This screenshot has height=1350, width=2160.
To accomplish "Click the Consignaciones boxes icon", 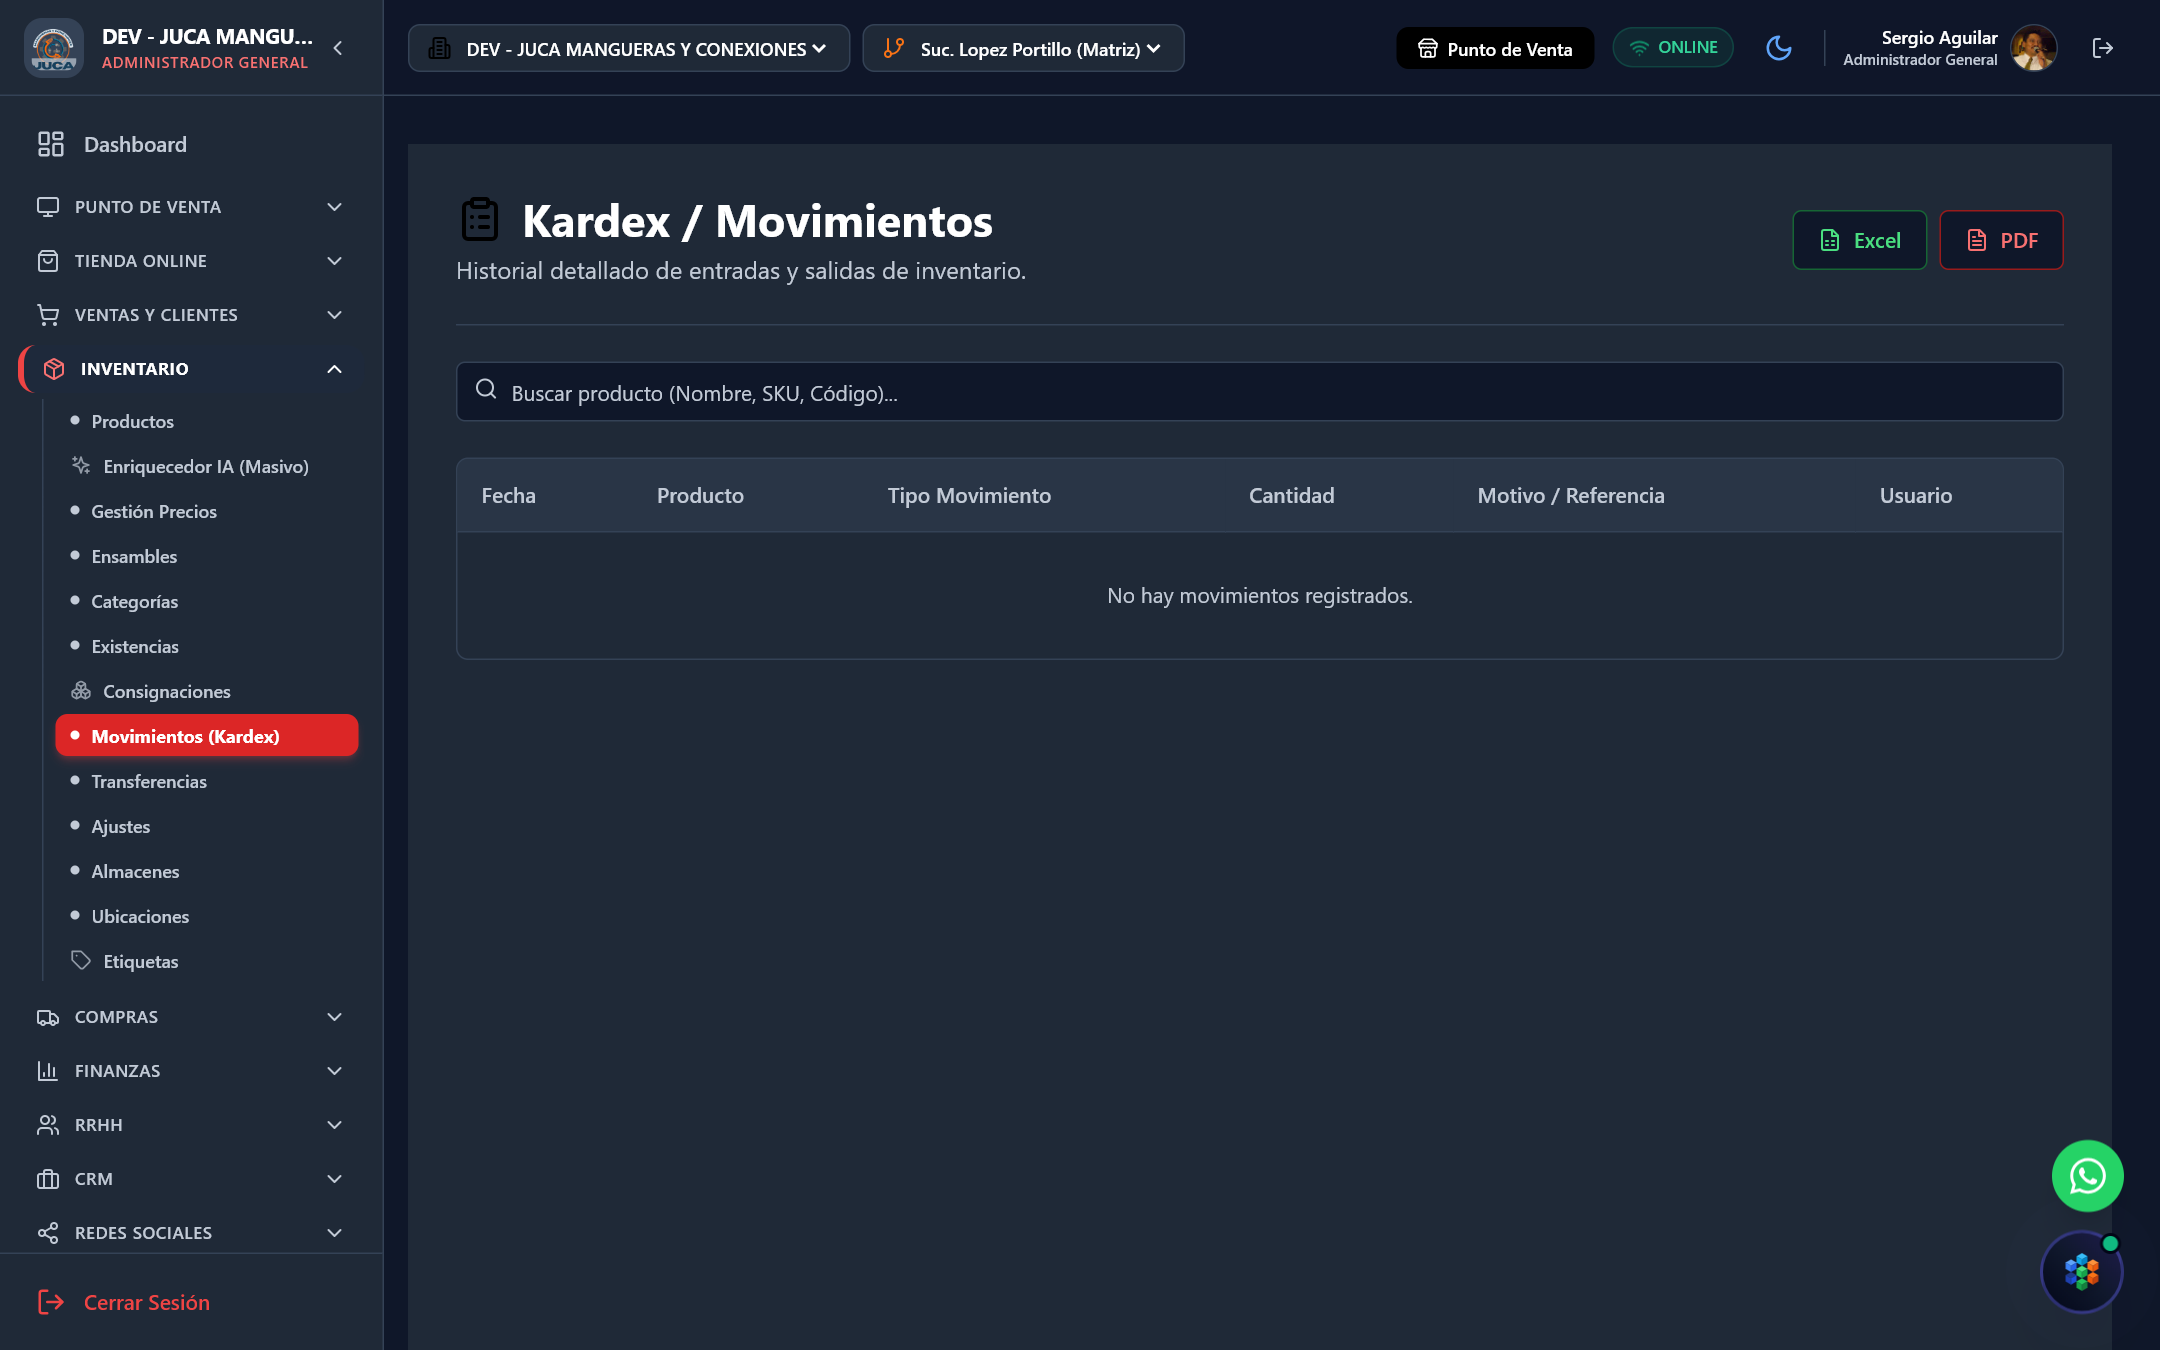I will point(81,690).
